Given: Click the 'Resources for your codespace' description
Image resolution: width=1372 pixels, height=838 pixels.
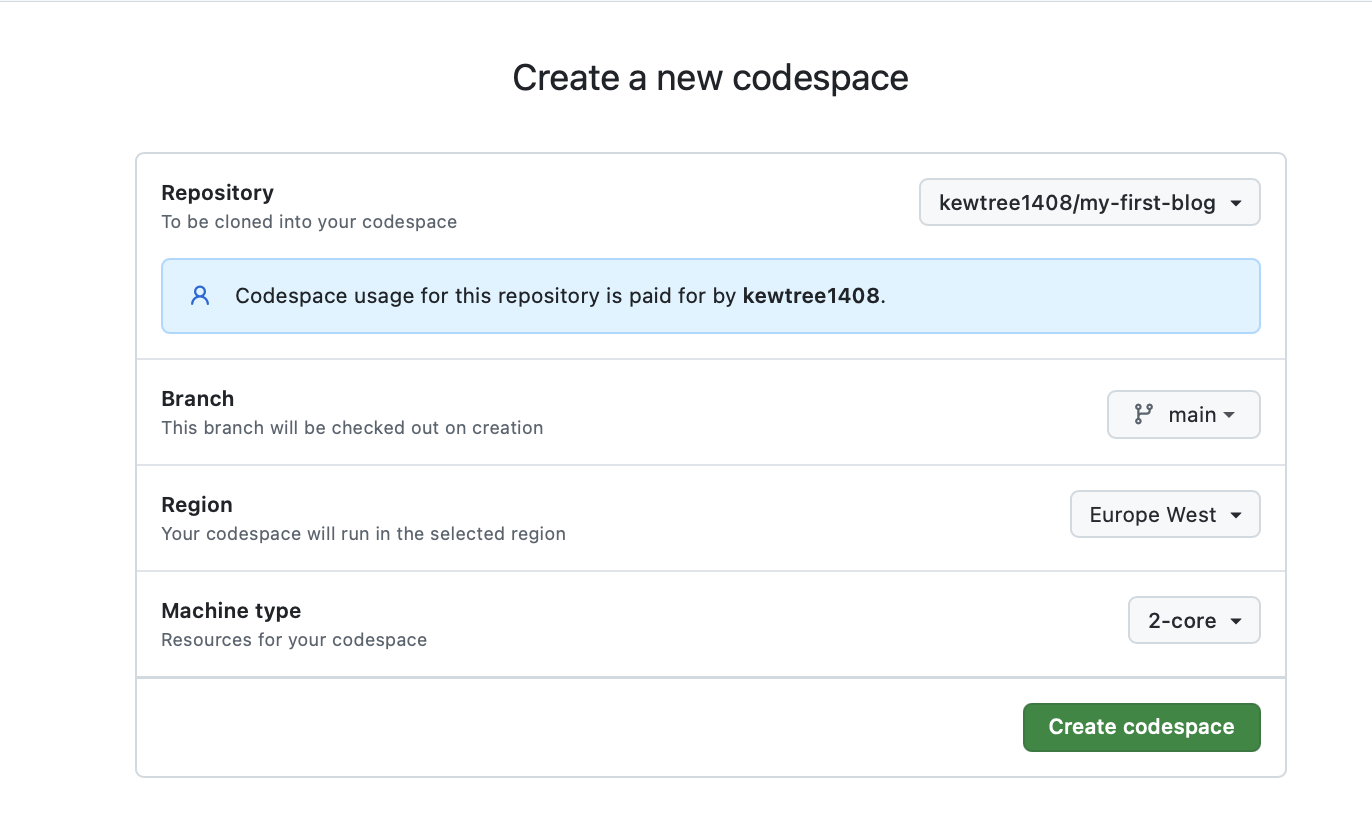Looking at the screenshot, I should click(294, 640).
